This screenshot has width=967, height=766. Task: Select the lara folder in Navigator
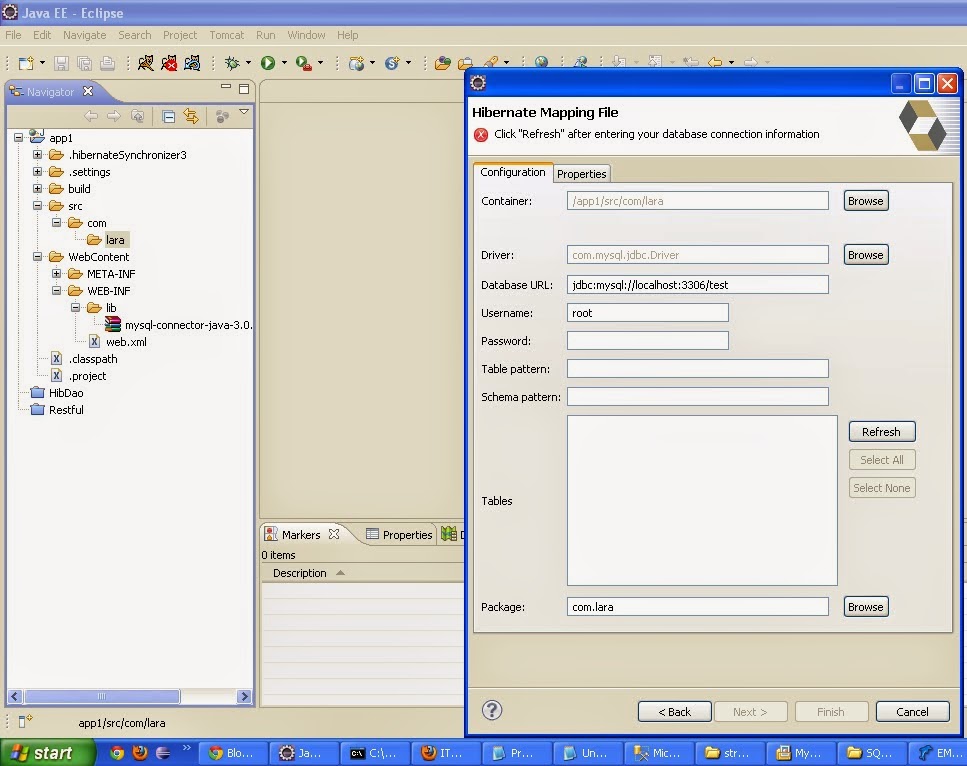tap(115, 240)
